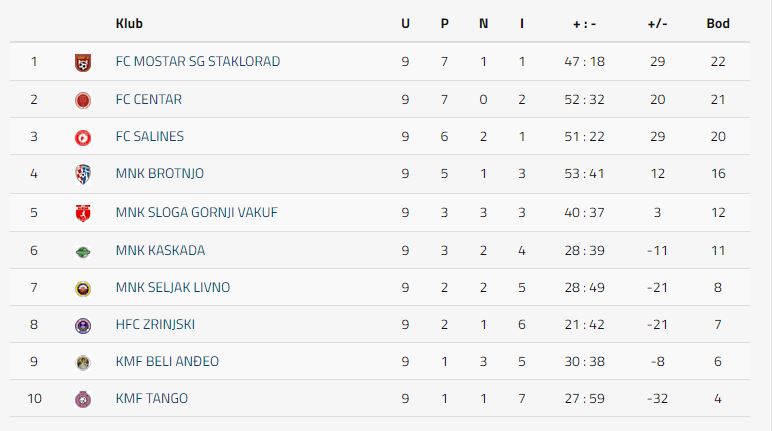Click the FC Mostar SG Staklorad club logo
772x431 pixels.
click(83, 62)
